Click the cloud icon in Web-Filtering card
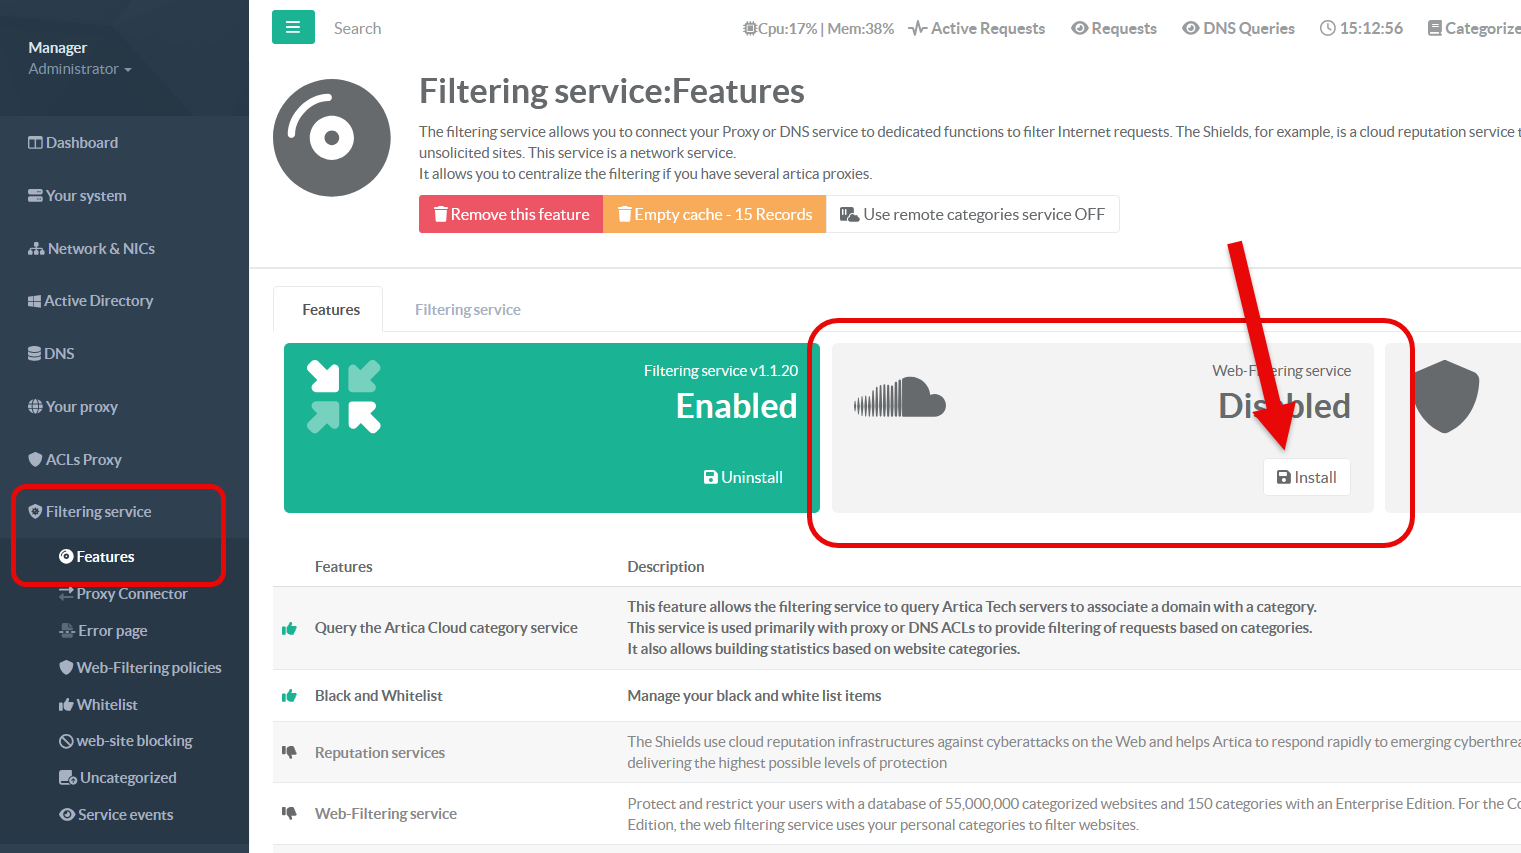The height and width of the screenshot is (853, 1521). tap(899, 398)
